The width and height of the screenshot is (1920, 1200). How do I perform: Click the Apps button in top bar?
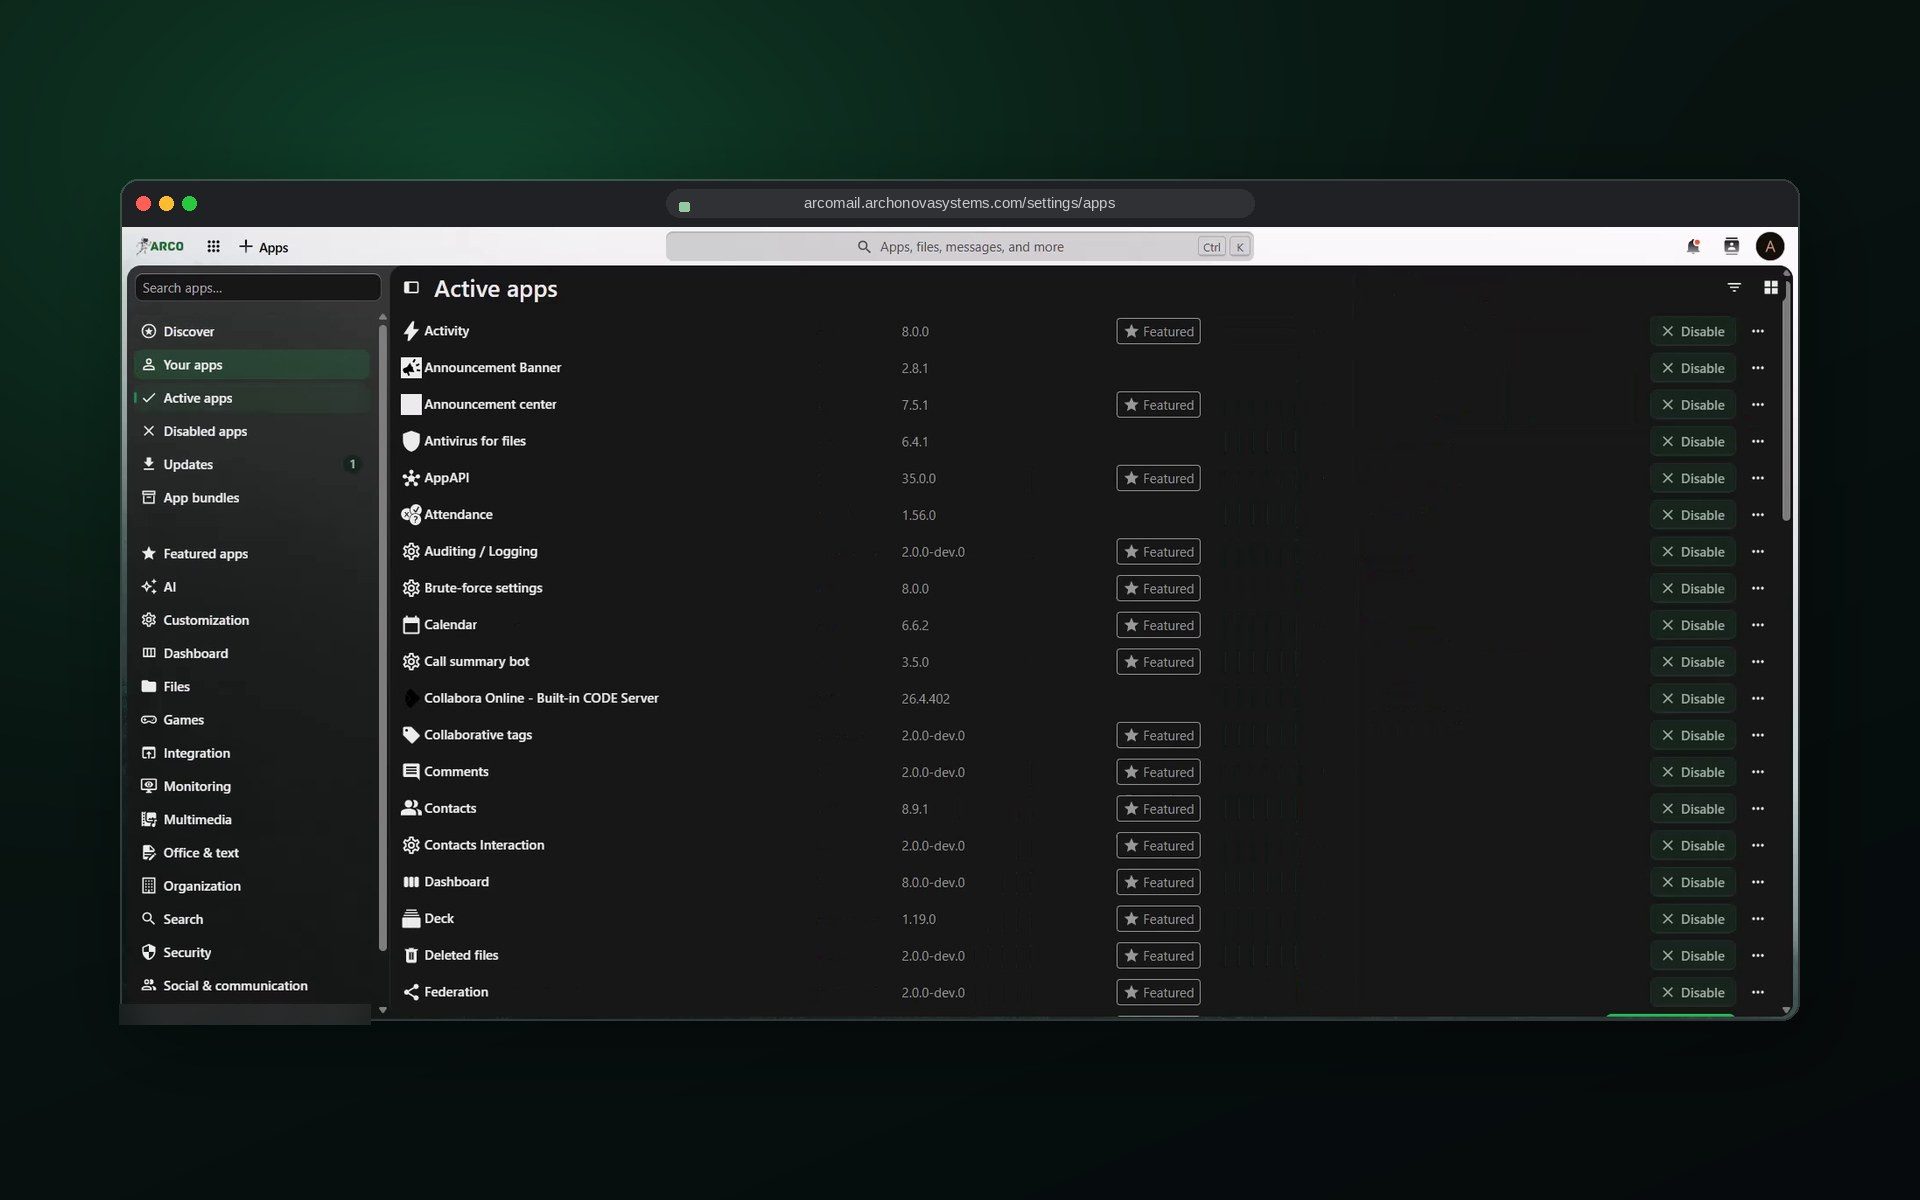tap(263, 246)
